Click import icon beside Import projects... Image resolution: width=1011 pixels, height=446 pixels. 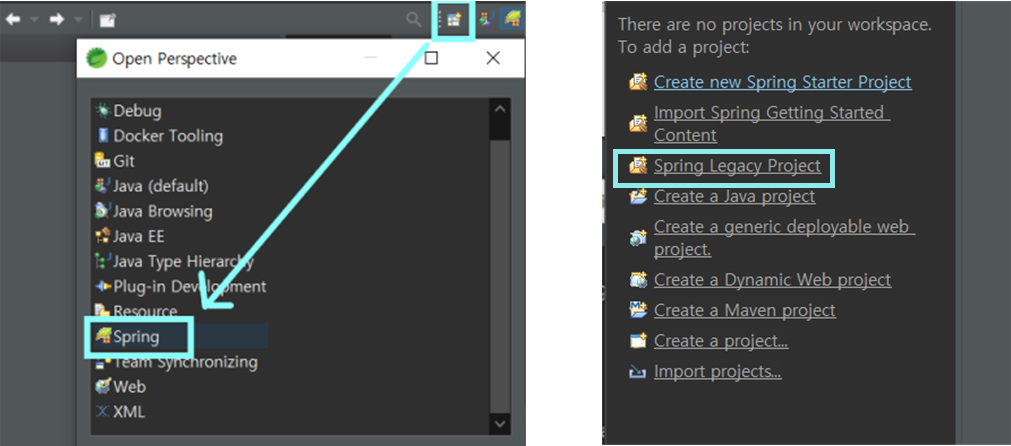pyautogui.click(x=638, y=372)
